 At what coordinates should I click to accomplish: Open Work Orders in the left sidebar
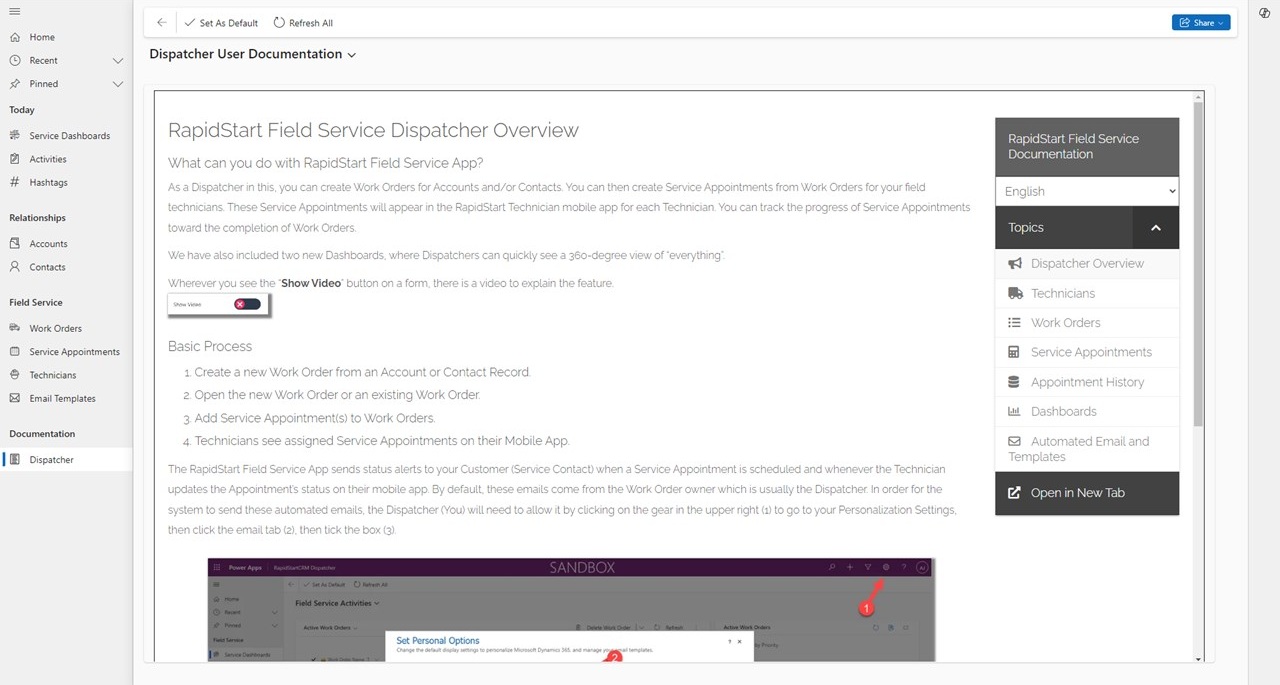[55, 328]
